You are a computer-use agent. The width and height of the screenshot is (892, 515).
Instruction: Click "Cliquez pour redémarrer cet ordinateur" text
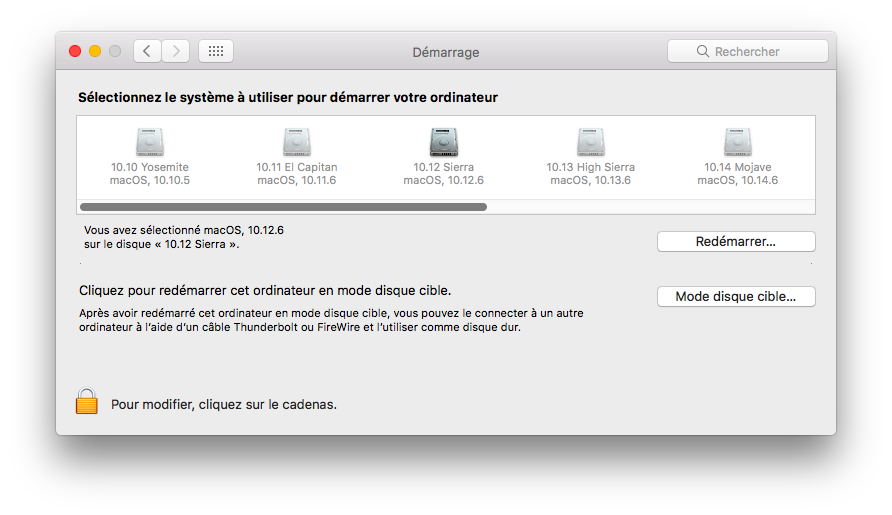[x=265, y=291]
